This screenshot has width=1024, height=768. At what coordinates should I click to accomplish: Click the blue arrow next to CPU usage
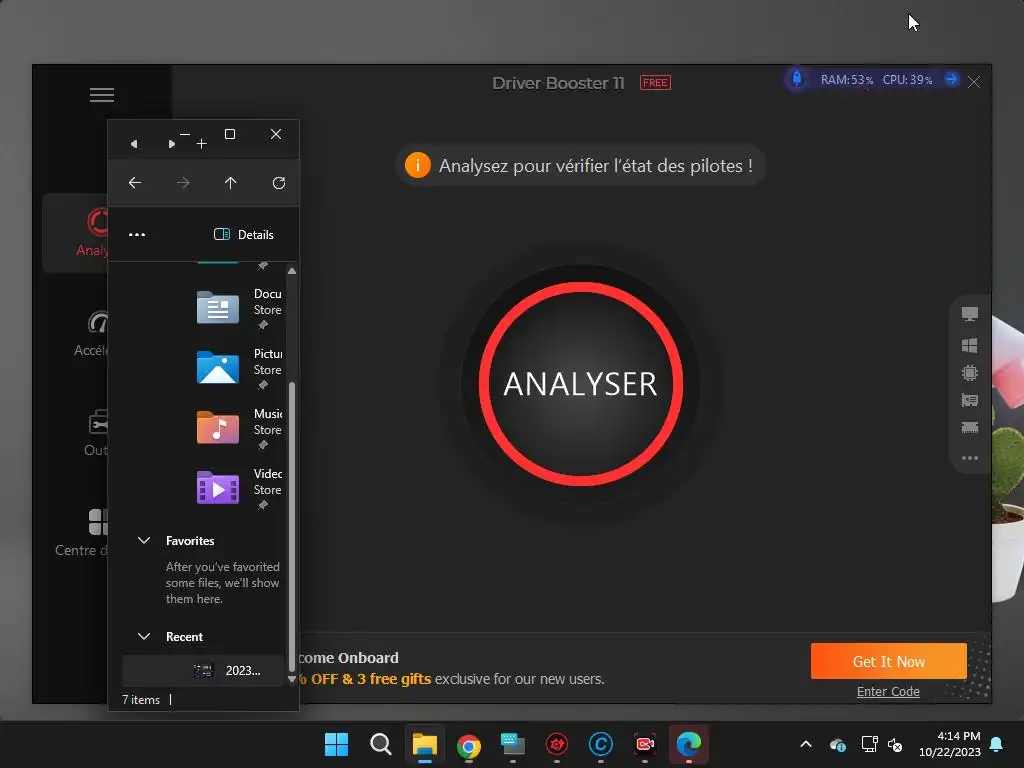point(952,79)
